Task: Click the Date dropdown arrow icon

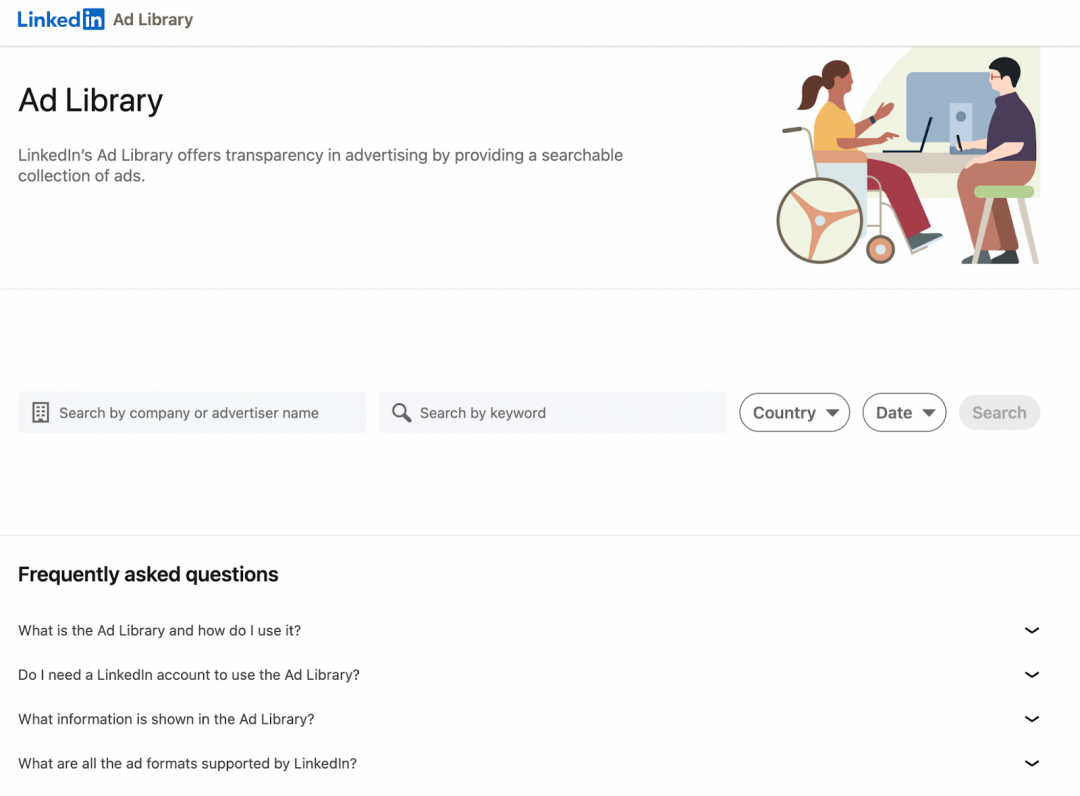Action: pyautogui.click(x=928, y=413)
